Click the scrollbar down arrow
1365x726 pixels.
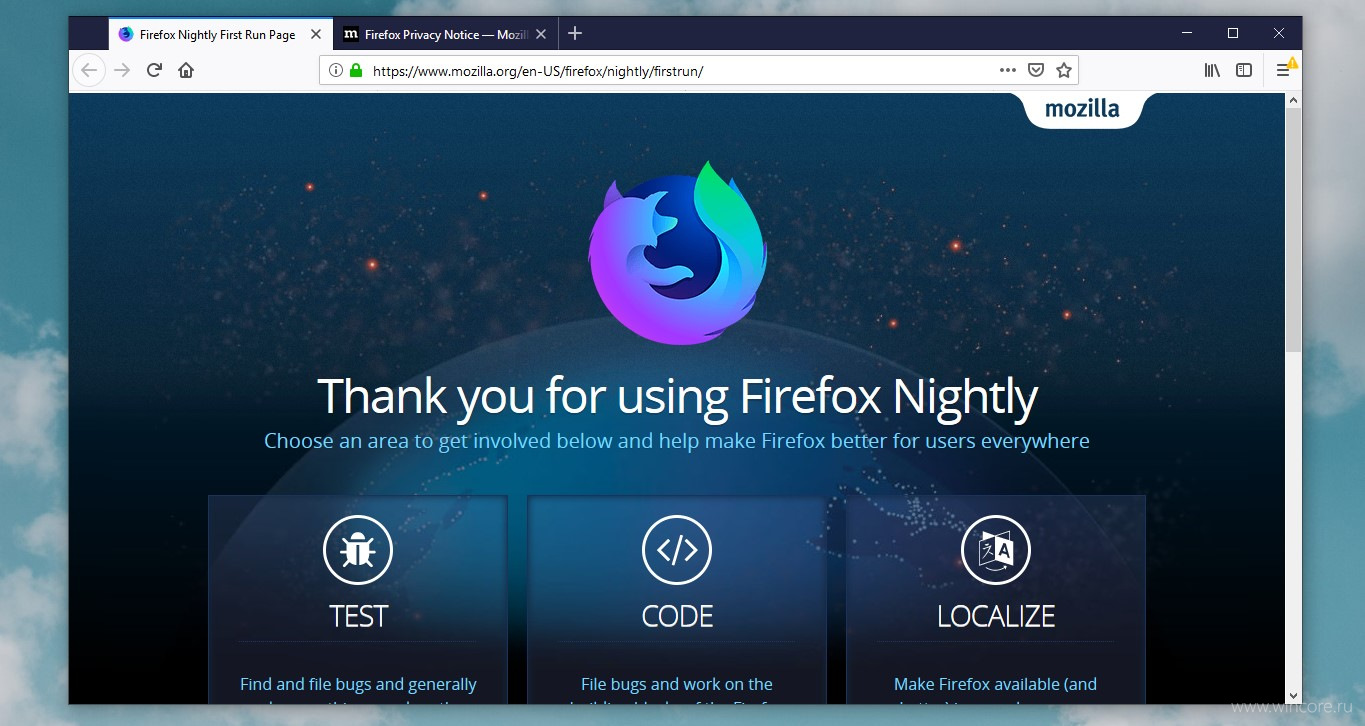tap(1294, 695)
